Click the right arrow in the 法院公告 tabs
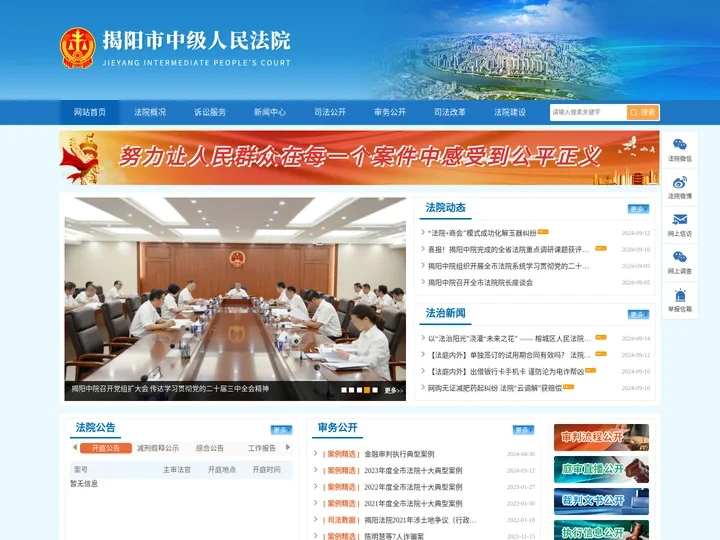 (x=288, y=447)
